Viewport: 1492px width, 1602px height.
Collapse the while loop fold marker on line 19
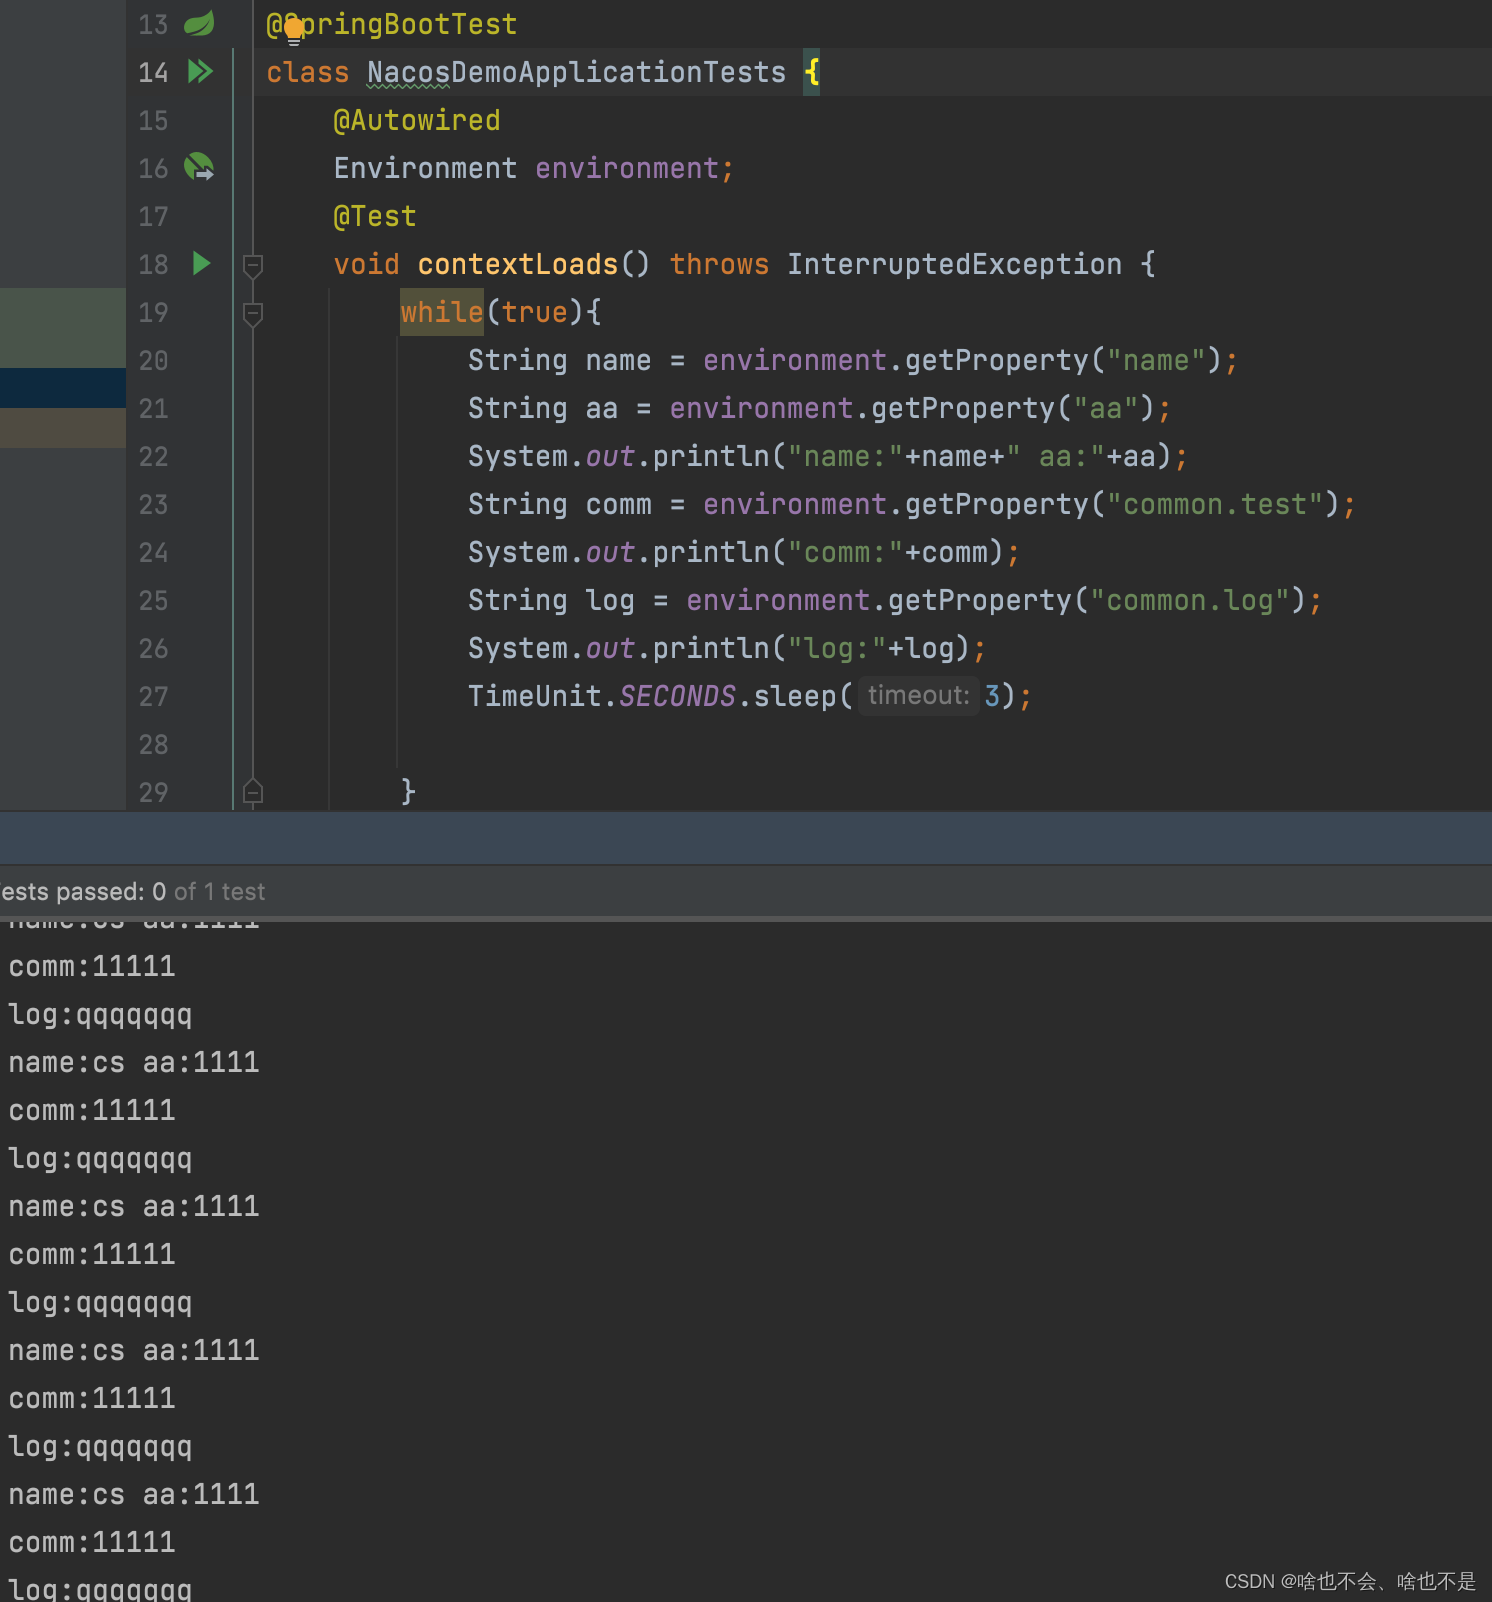[x=253, y=313]
